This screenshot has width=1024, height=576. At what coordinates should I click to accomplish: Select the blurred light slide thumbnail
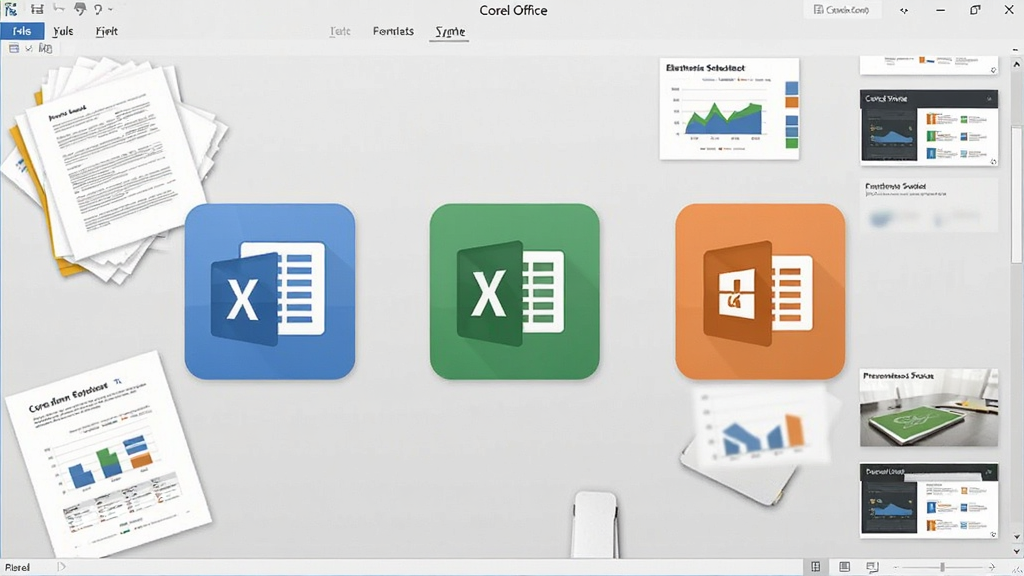[x=929, y=206]
